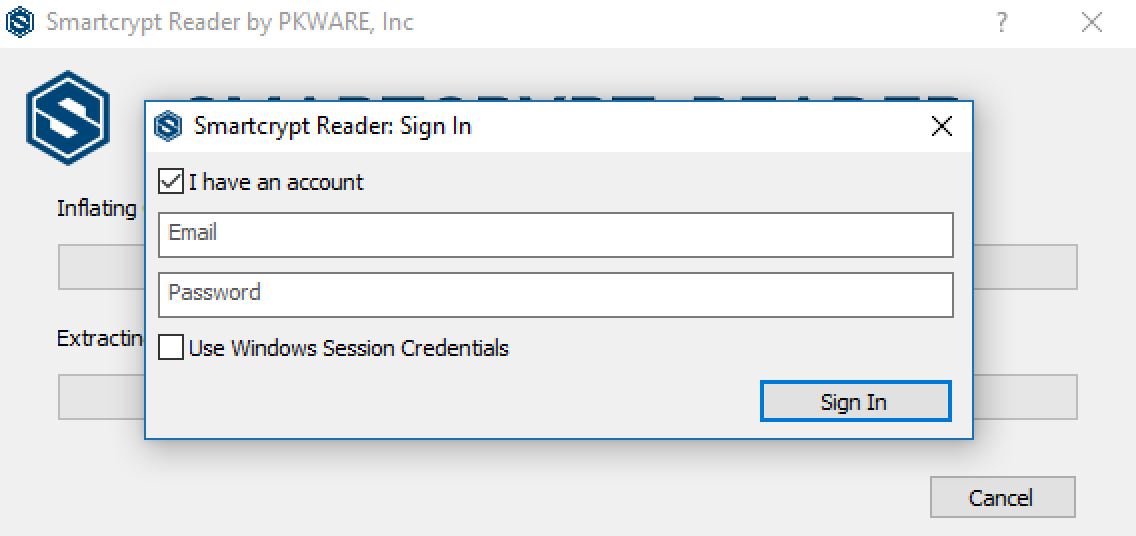This screenshot has width=1136, height=536.
Task: Click the Inflating label text
Action: click(97, 208)
